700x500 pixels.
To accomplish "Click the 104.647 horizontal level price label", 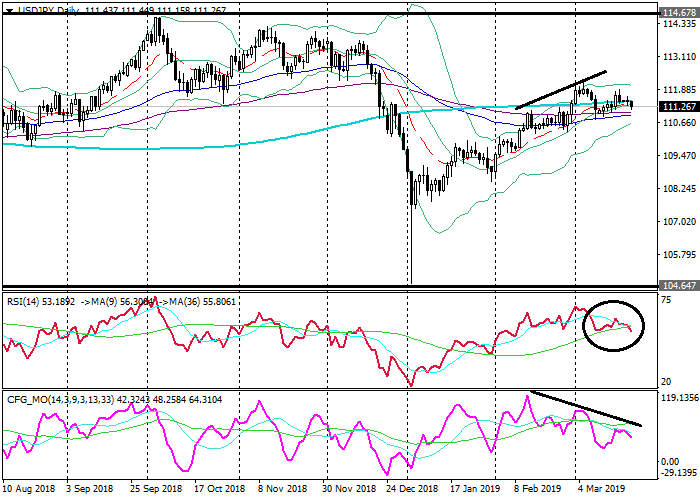I will [679, 286].
